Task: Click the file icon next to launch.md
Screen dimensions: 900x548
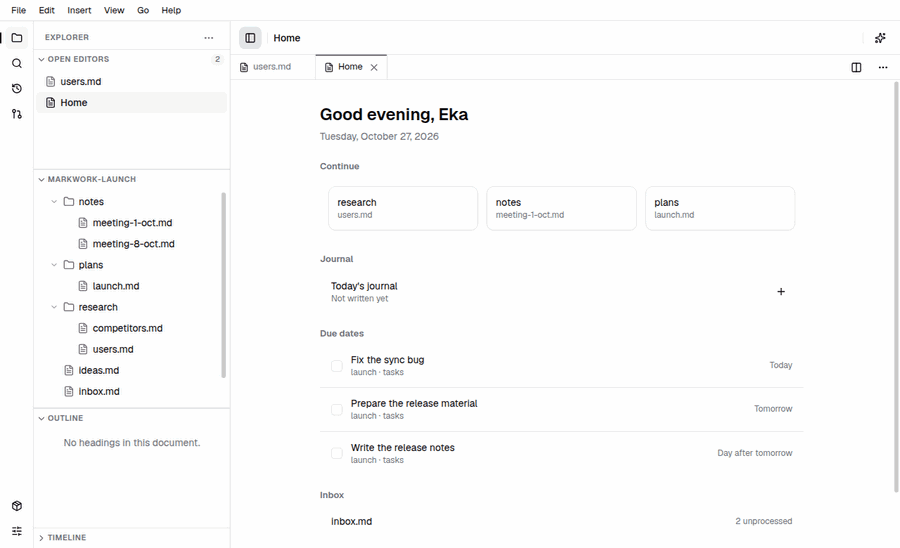Action: tap(83, 286)
